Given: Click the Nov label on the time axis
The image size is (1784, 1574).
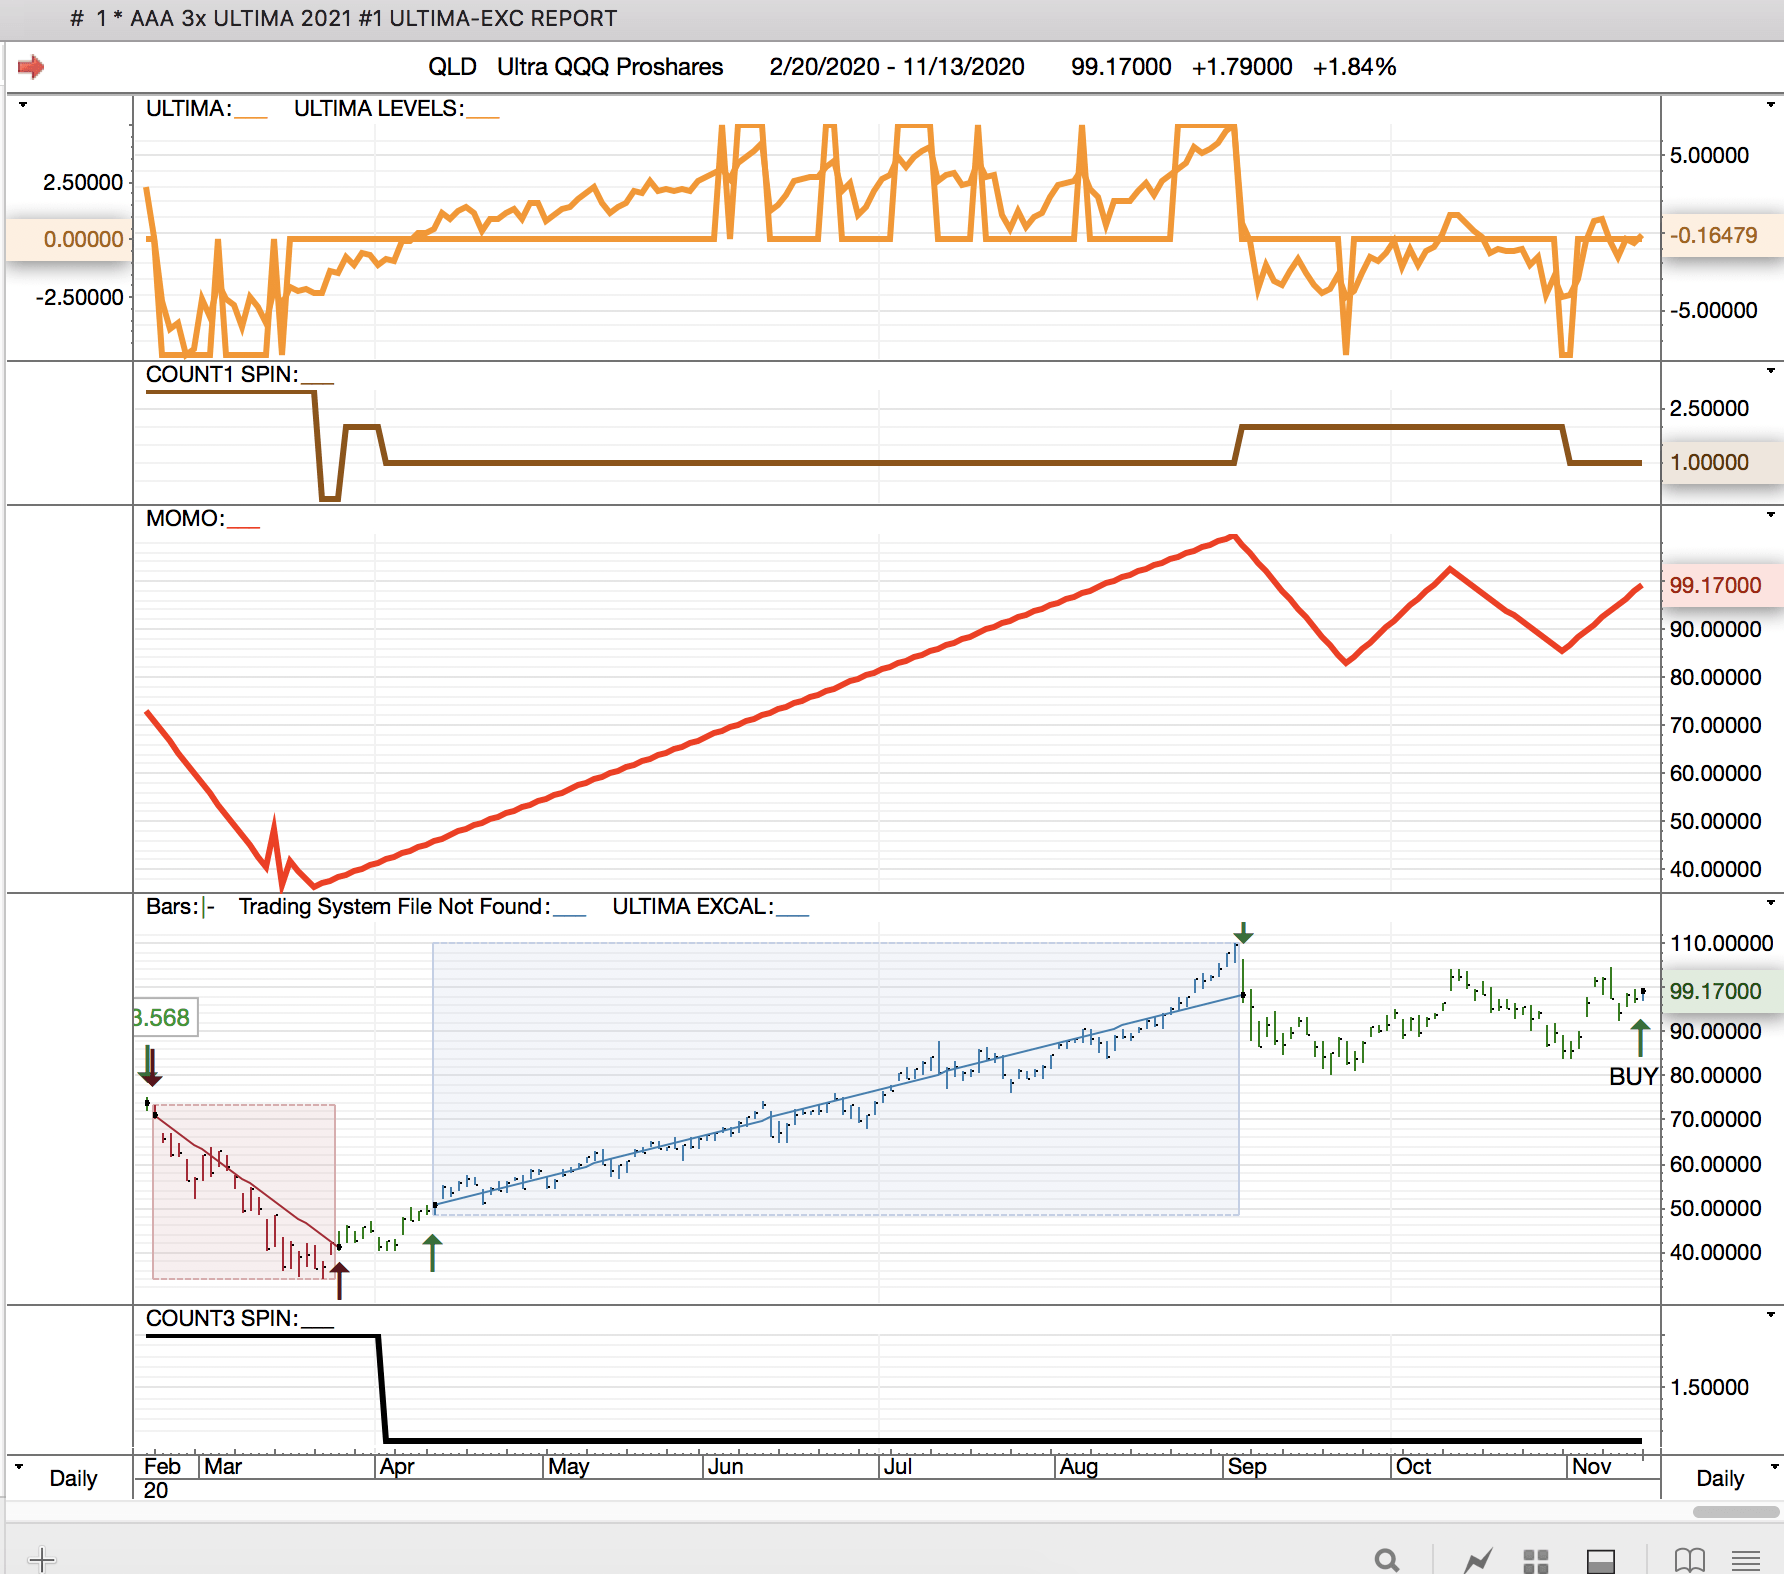Looking at the screenshot, I should 1591,1466.
